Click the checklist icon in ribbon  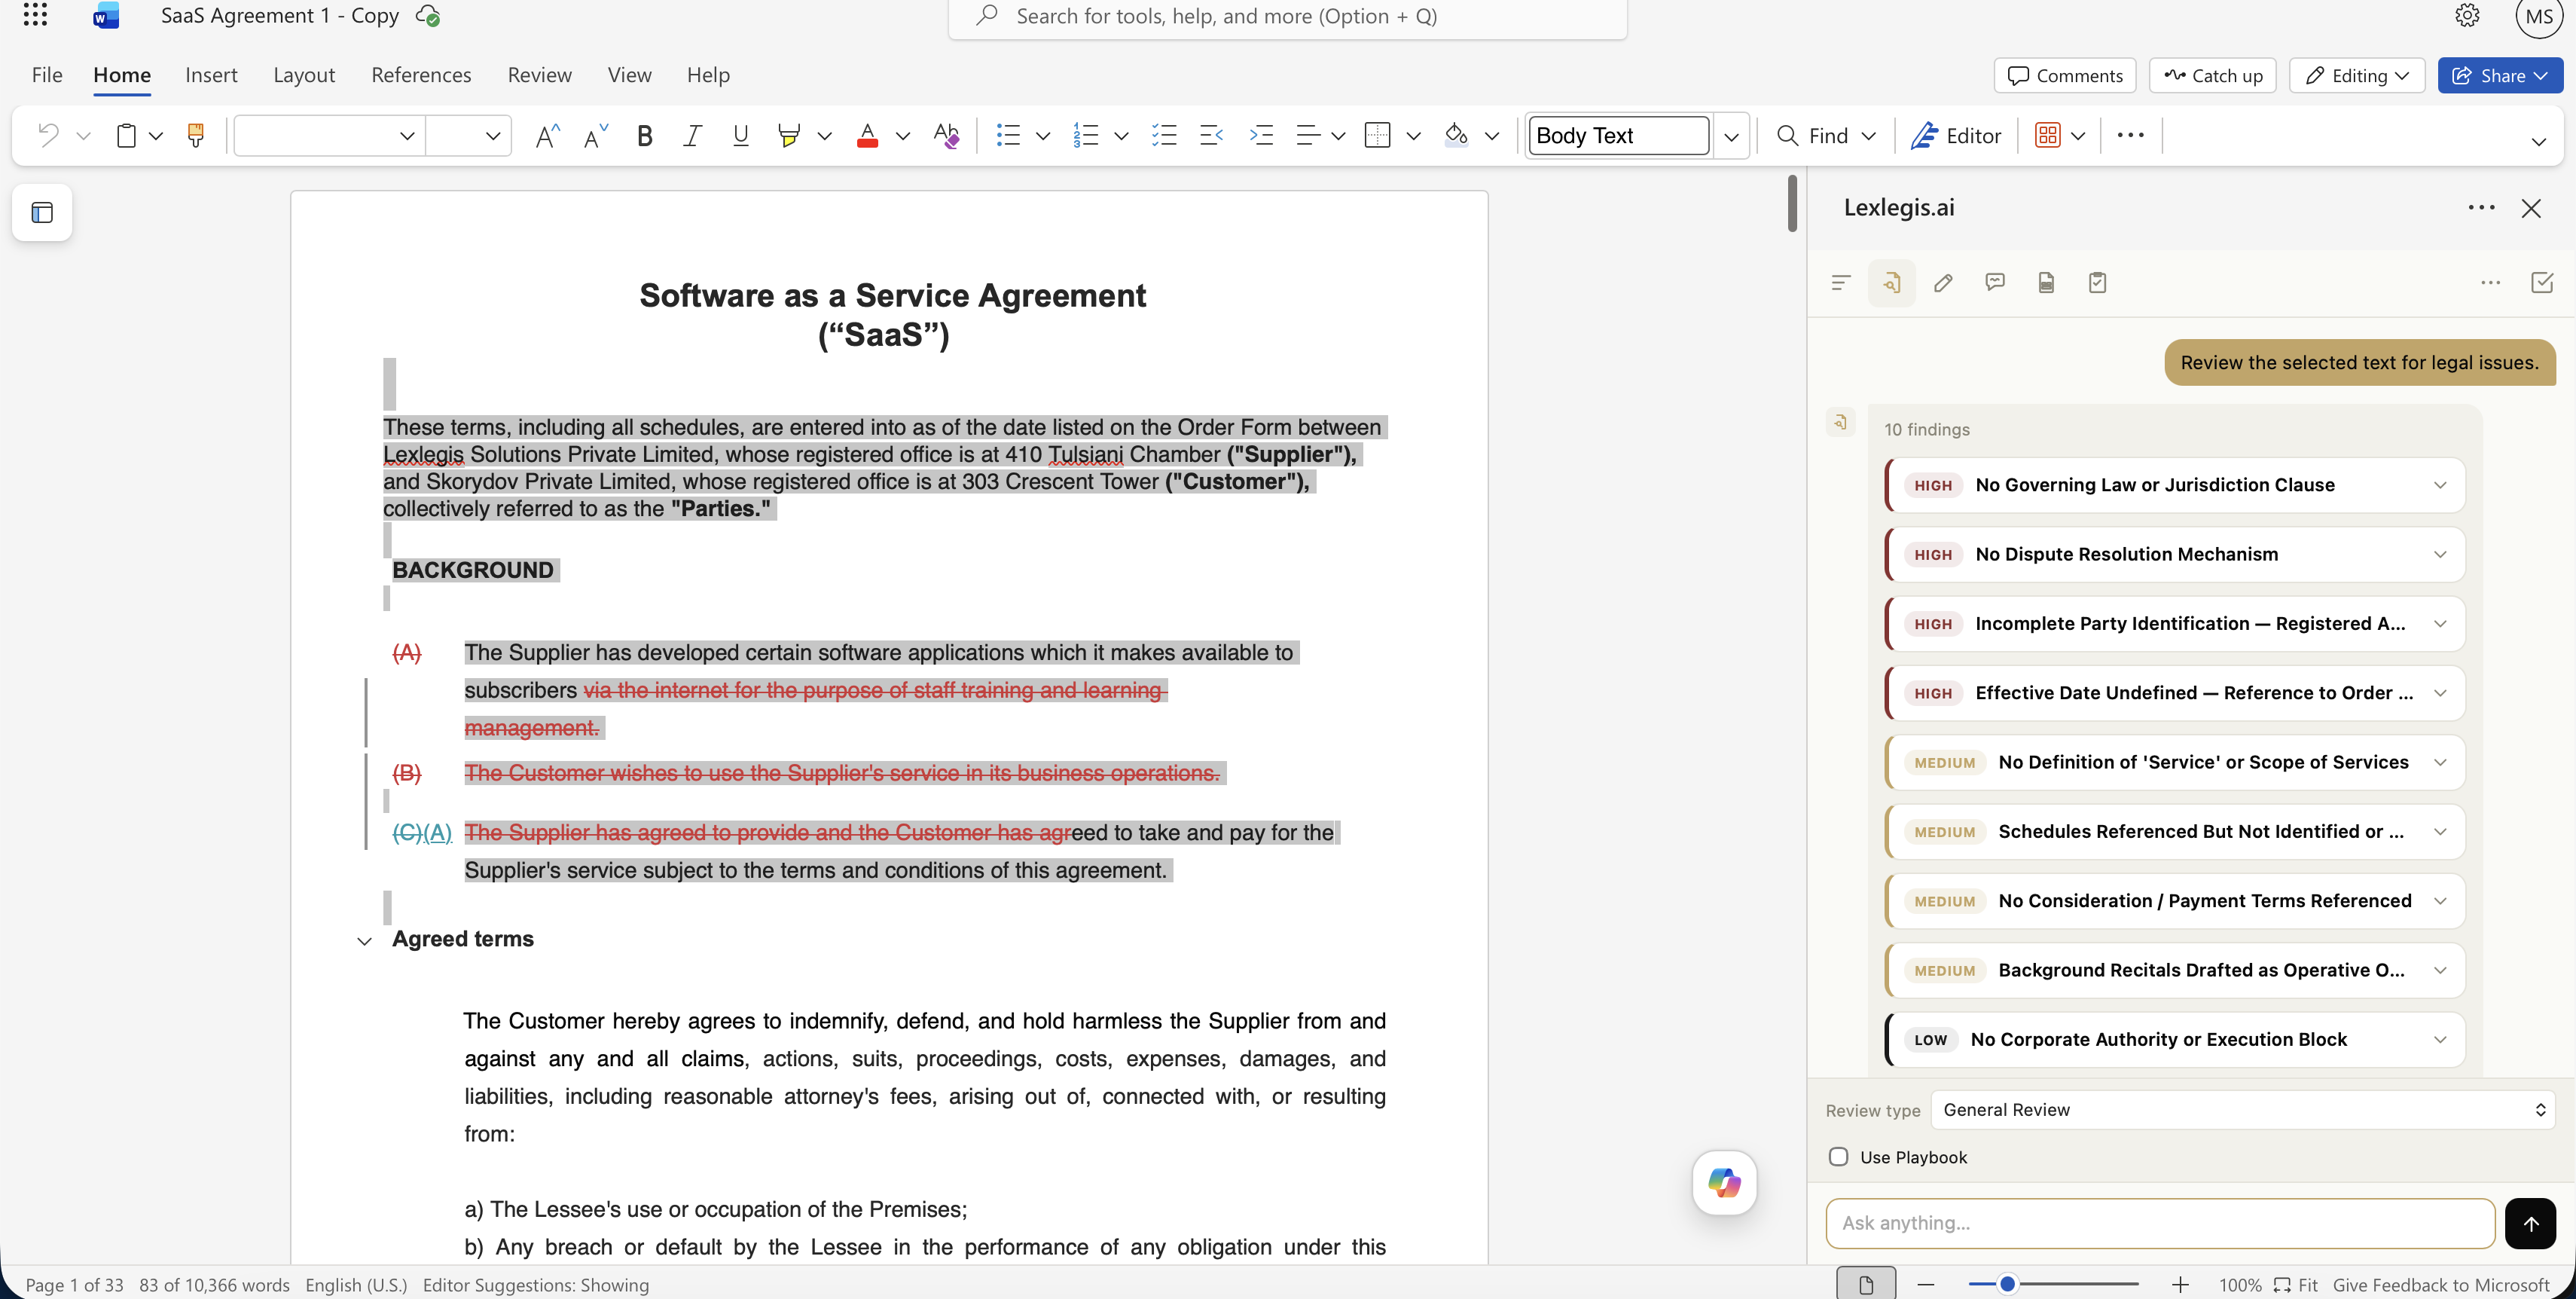tap(1164, 135)
